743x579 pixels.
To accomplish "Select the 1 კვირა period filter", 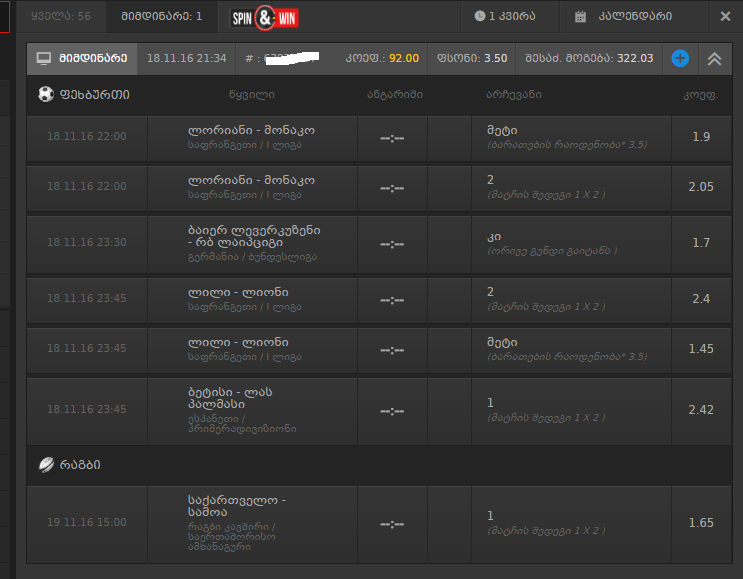I will click(x=512, y=16).
